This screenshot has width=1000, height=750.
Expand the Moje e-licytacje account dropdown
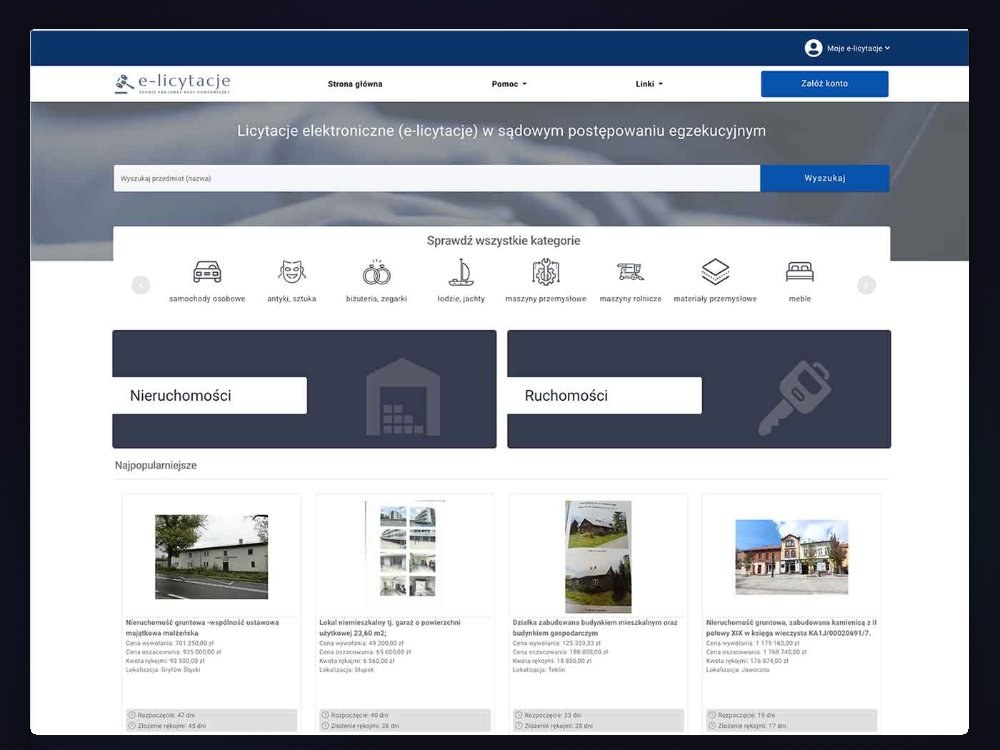pyautogui.click(x=858, y=48)
